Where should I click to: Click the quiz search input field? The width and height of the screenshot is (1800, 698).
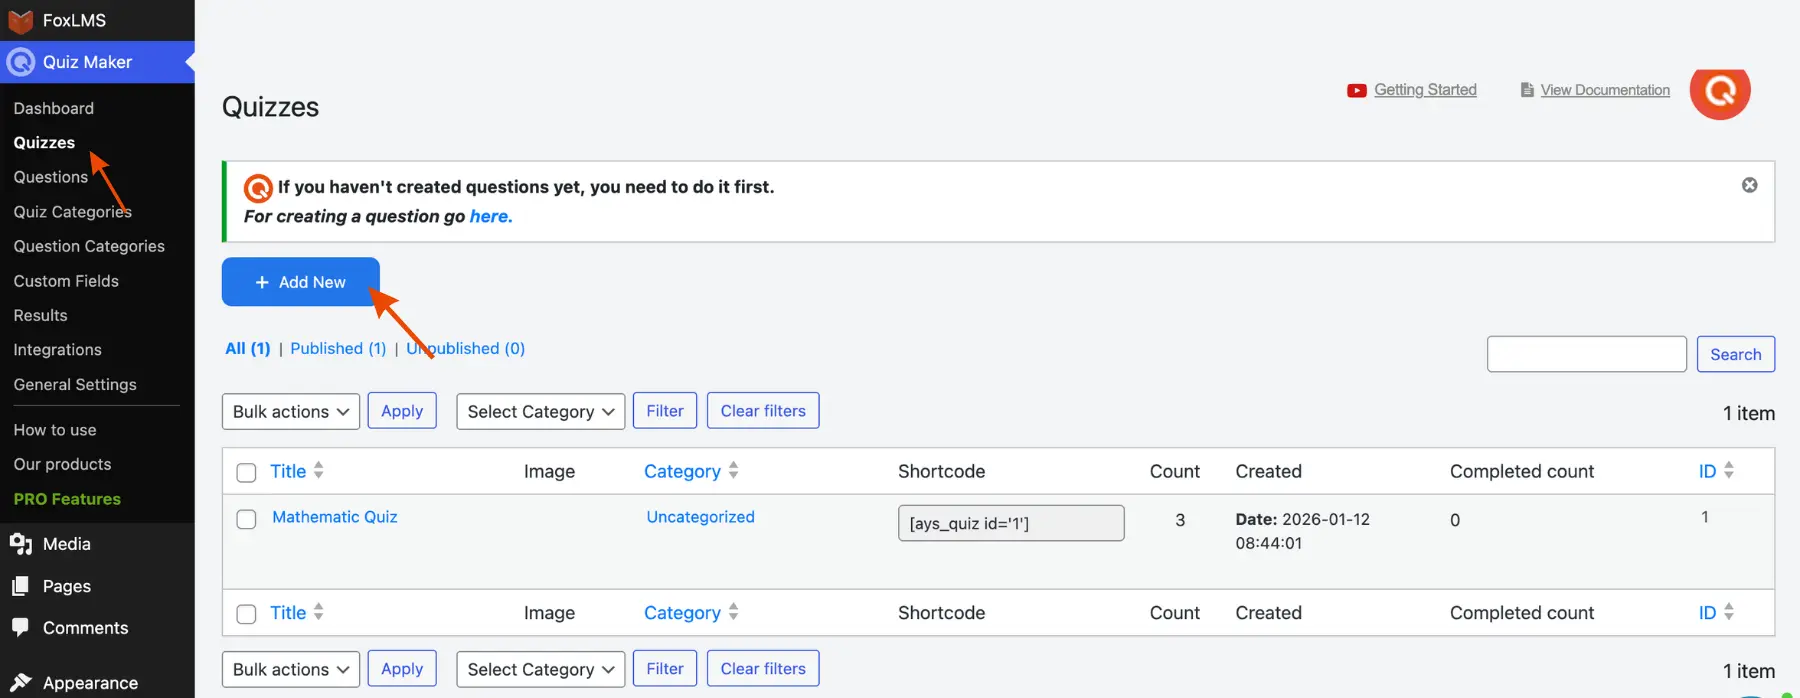pyautogui.click(x=1586, y=354)
